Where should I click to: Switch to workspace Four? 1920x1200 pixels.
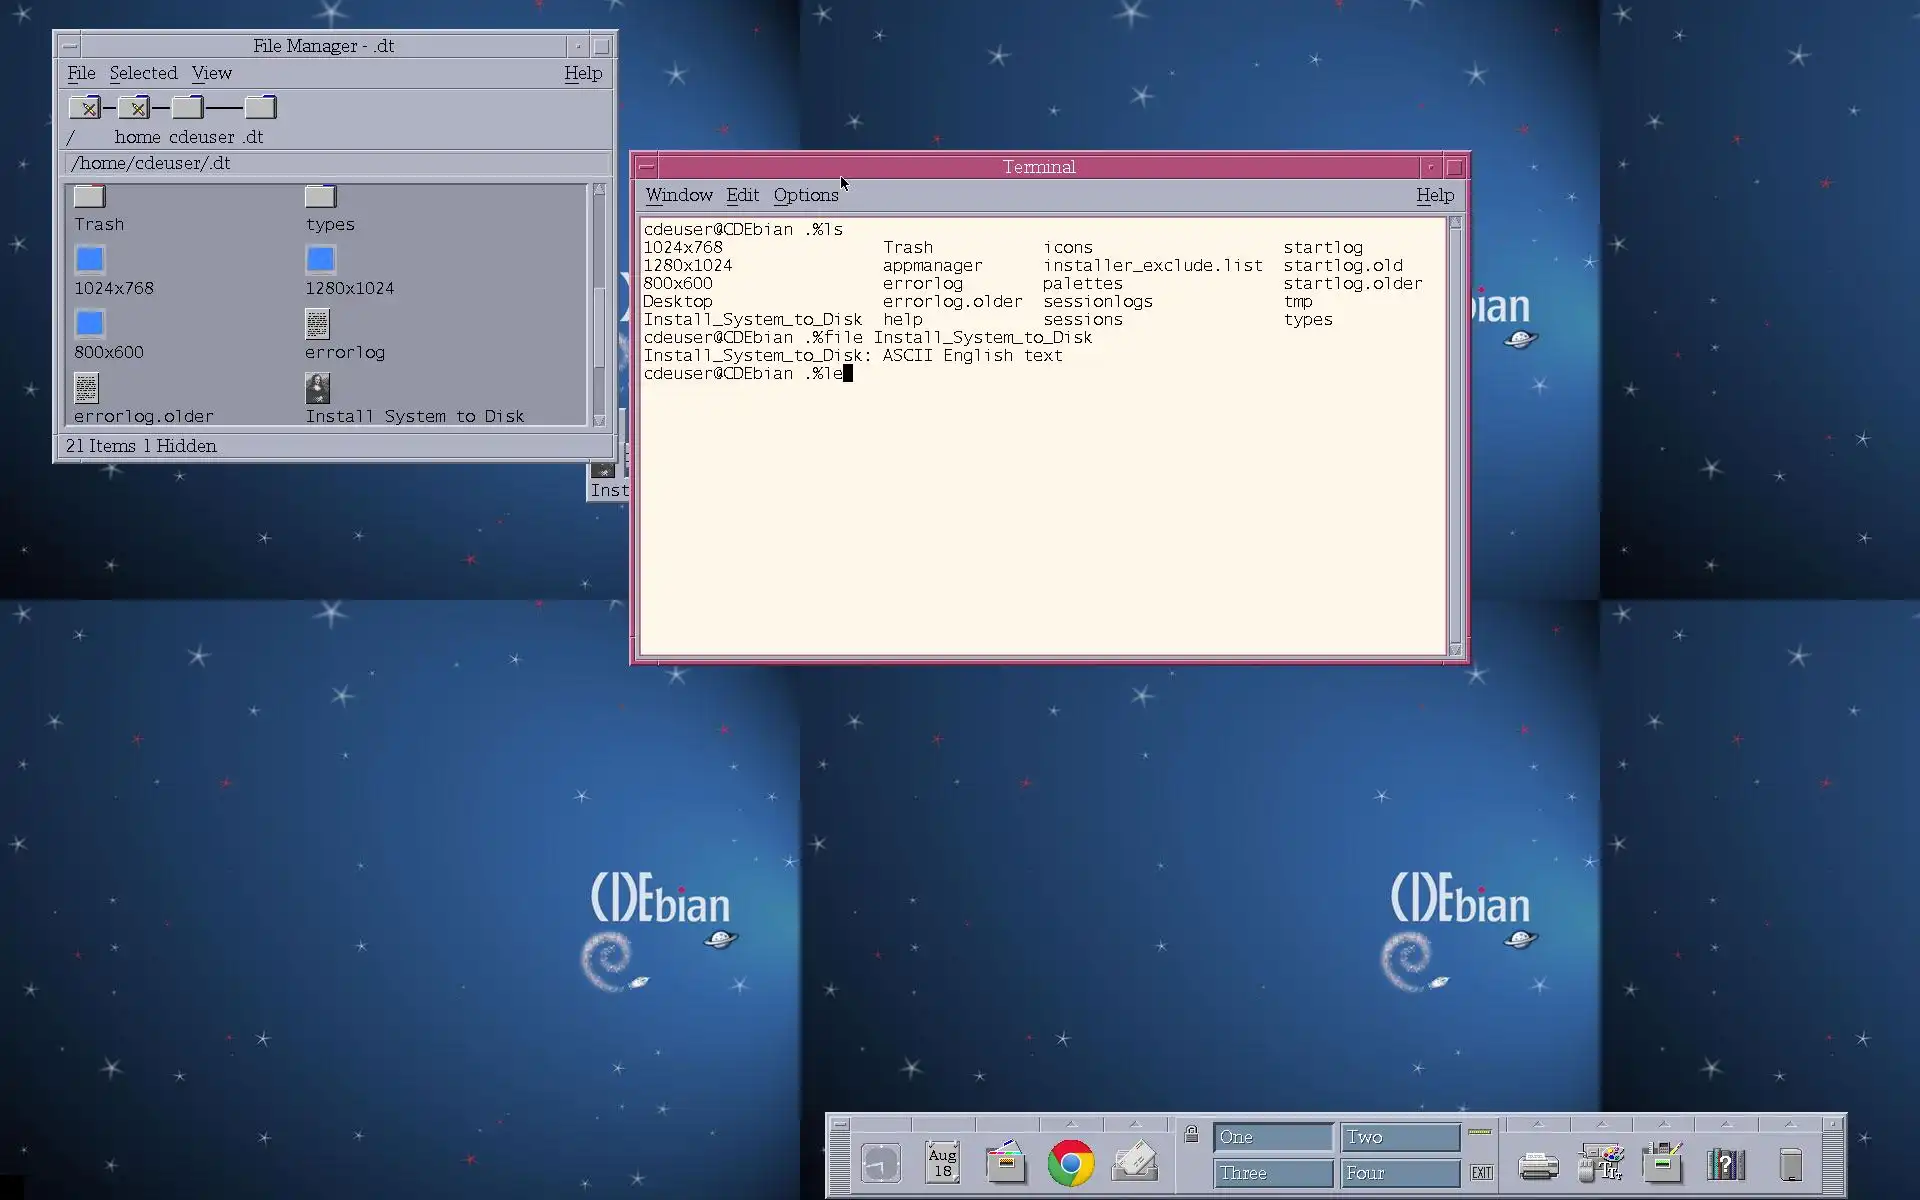1399,1173
